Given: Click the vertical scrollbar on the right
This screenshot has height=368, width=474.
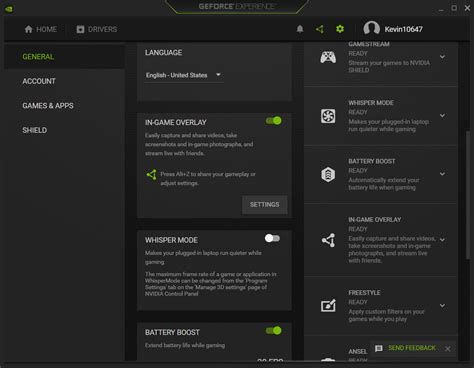Looking at the screenshot, I should pos(468,195).
